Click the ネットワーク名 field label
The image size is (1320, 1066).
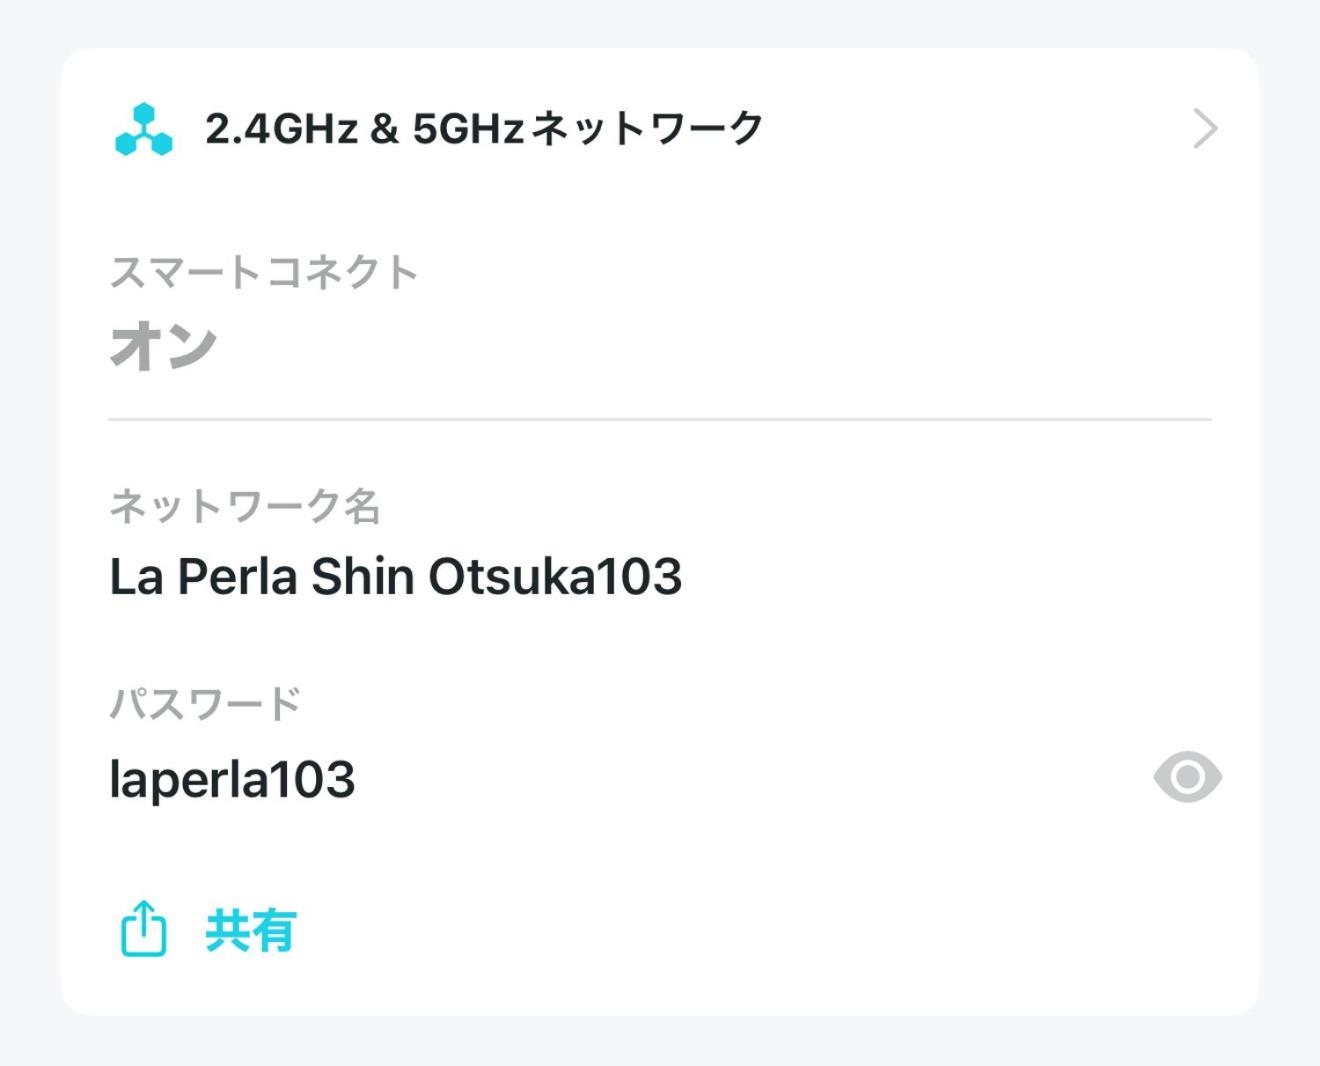(244, 506)
